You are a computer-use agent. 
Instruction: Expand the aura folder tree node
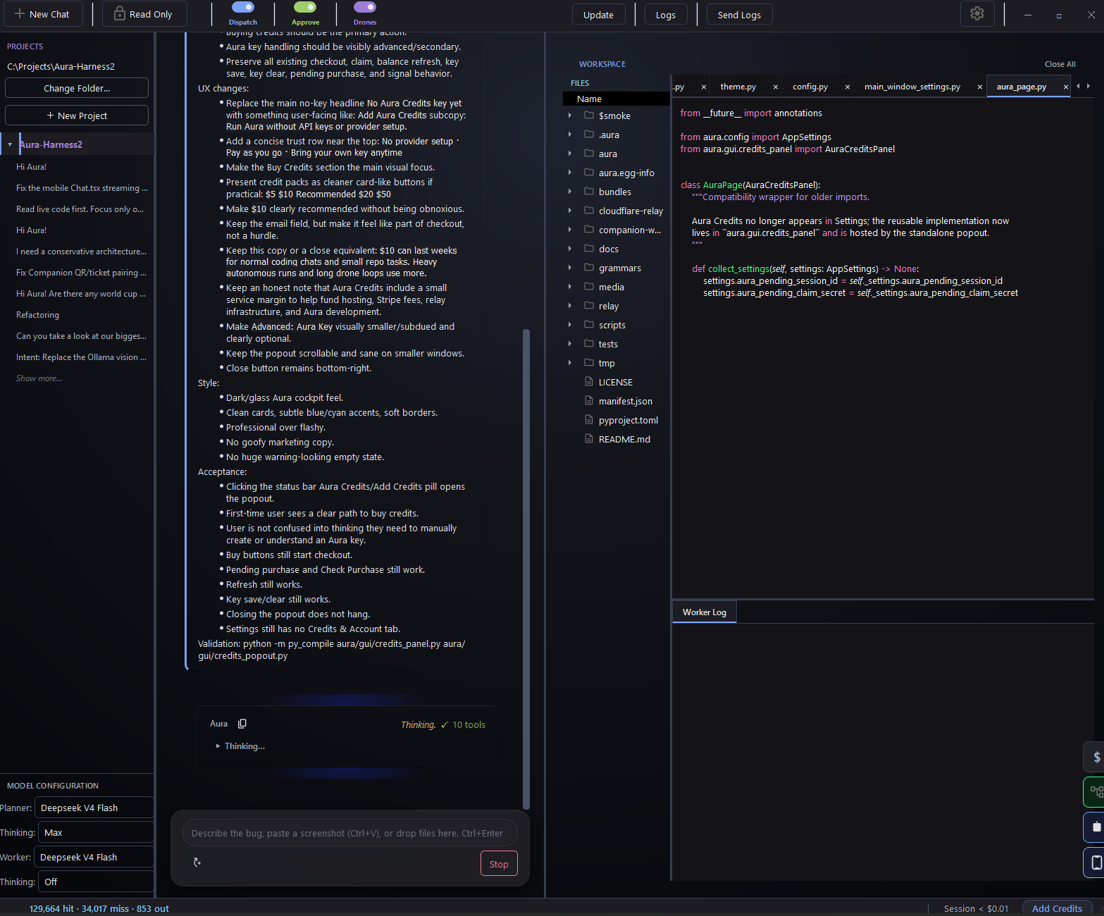point(570,153)
